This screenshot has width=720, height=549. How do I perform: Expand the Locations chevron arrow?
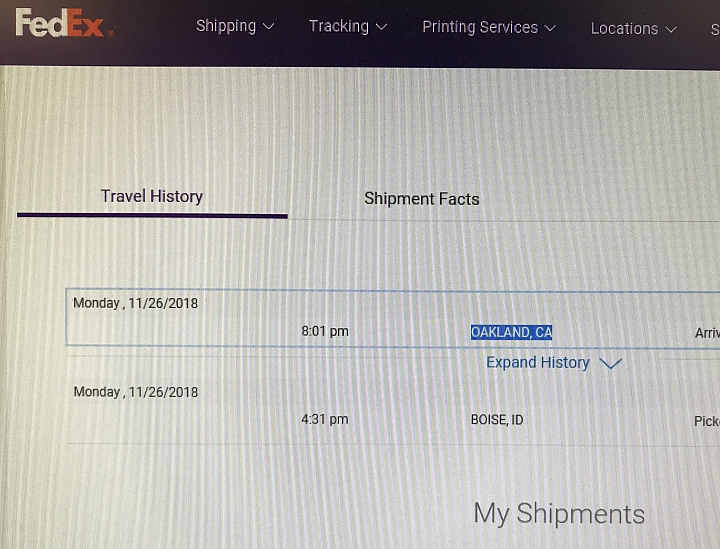671,30
